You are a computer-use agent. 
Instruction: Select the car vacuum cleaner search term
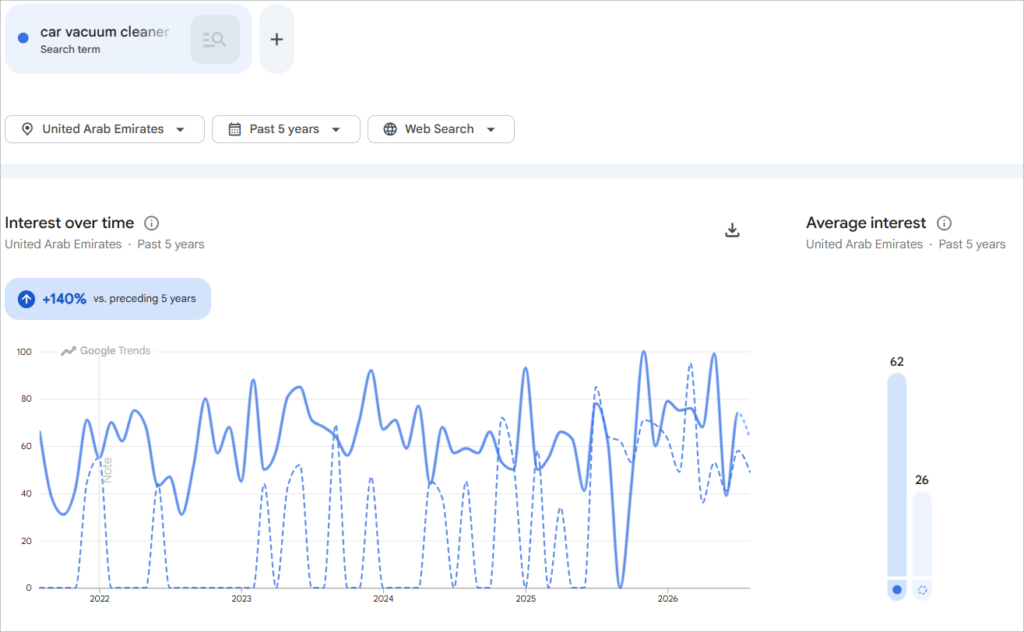[104, 39]
